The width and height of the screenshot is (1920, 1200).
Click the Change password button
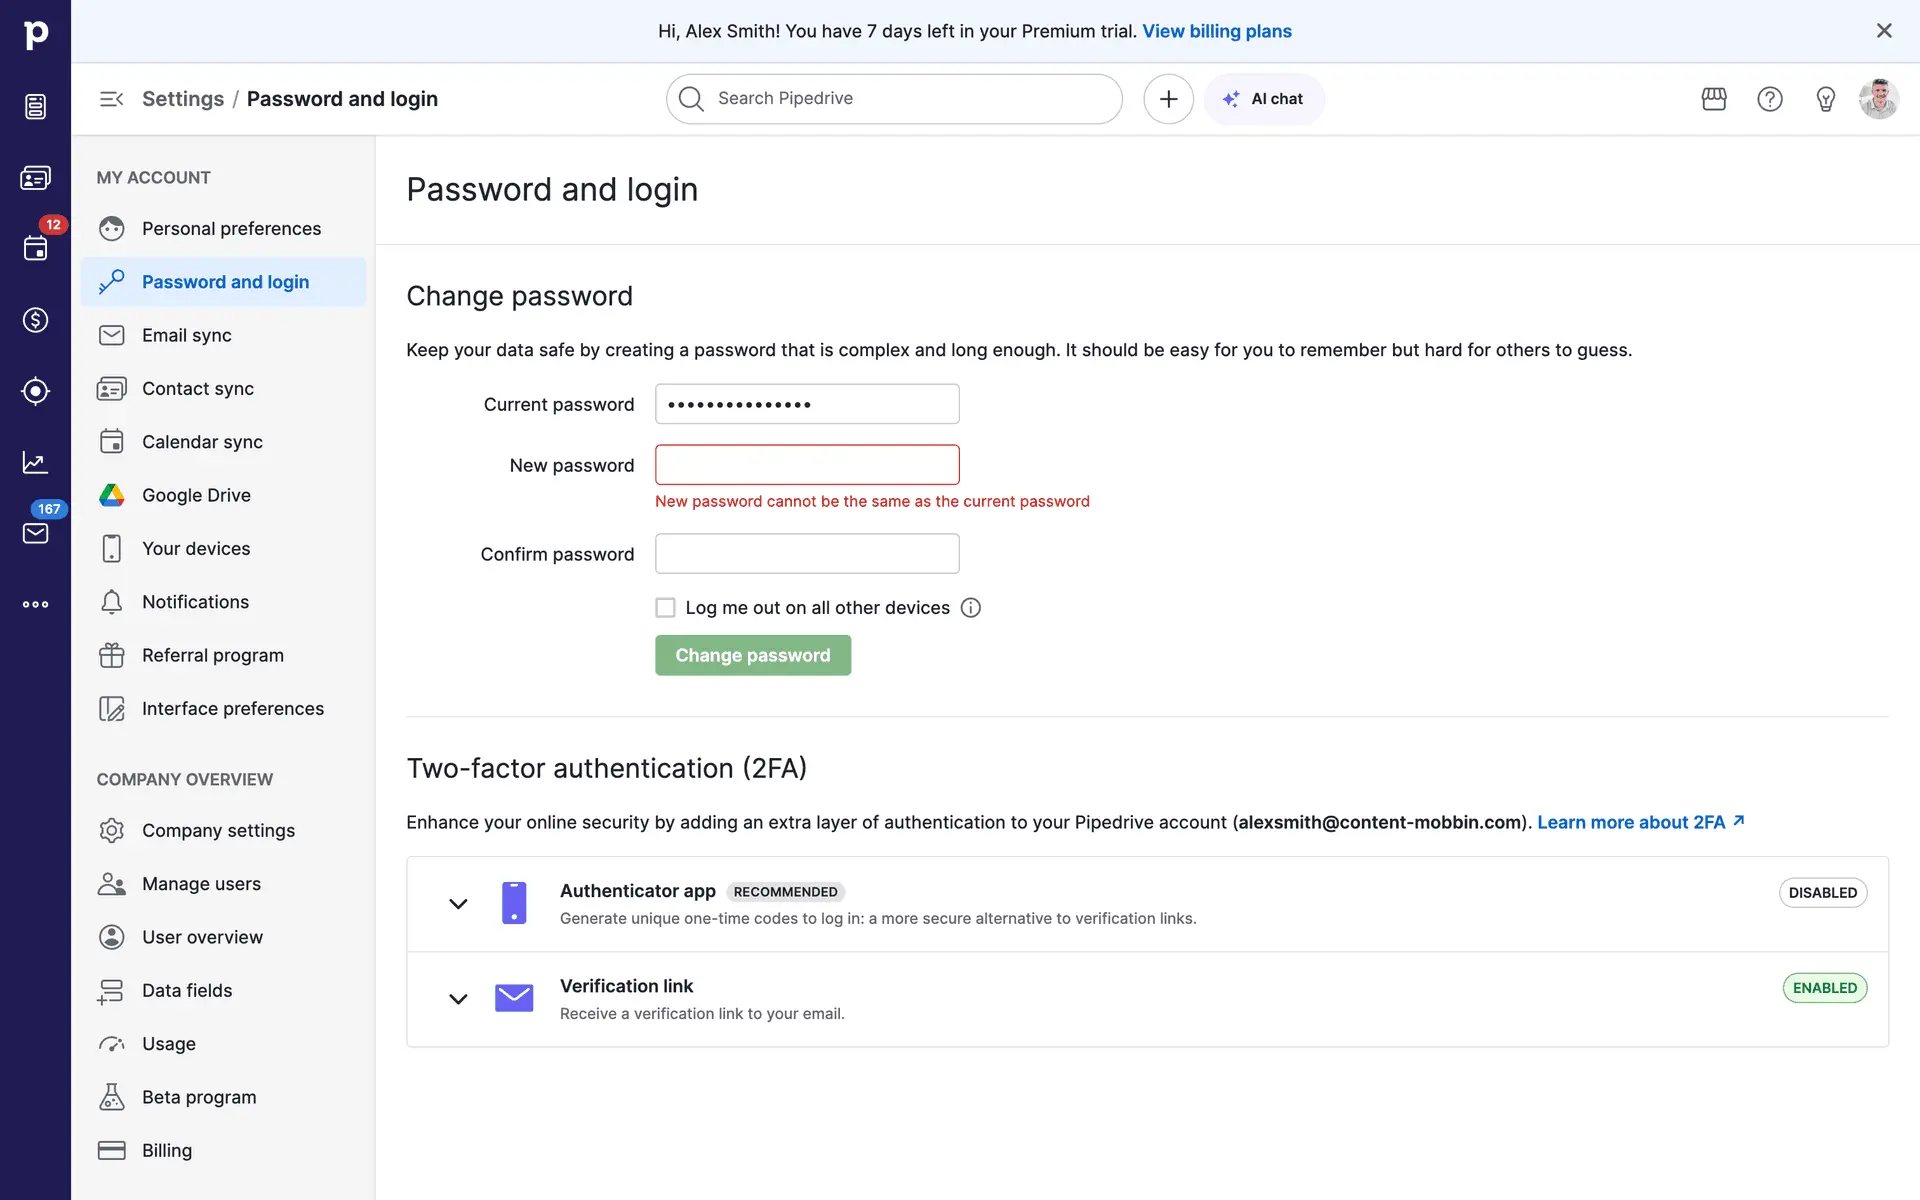coord(753,655)
